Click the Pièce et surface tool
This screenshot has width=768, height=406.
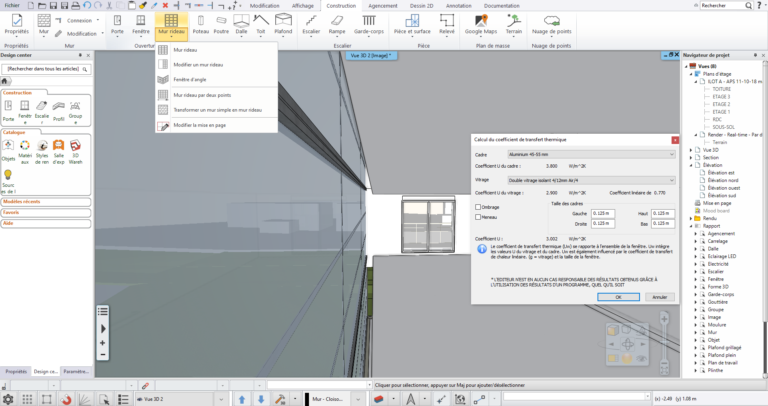click(x=412, y=24)
